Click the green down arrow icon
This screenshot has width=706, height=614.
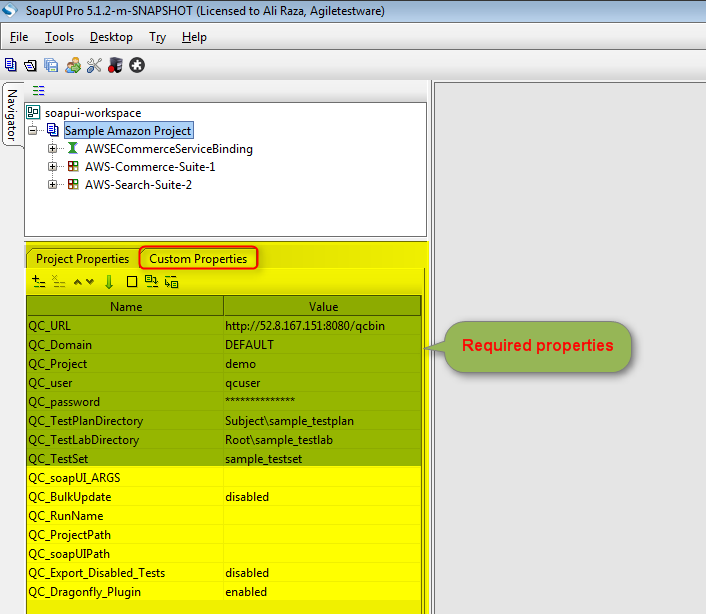[109, 282]
